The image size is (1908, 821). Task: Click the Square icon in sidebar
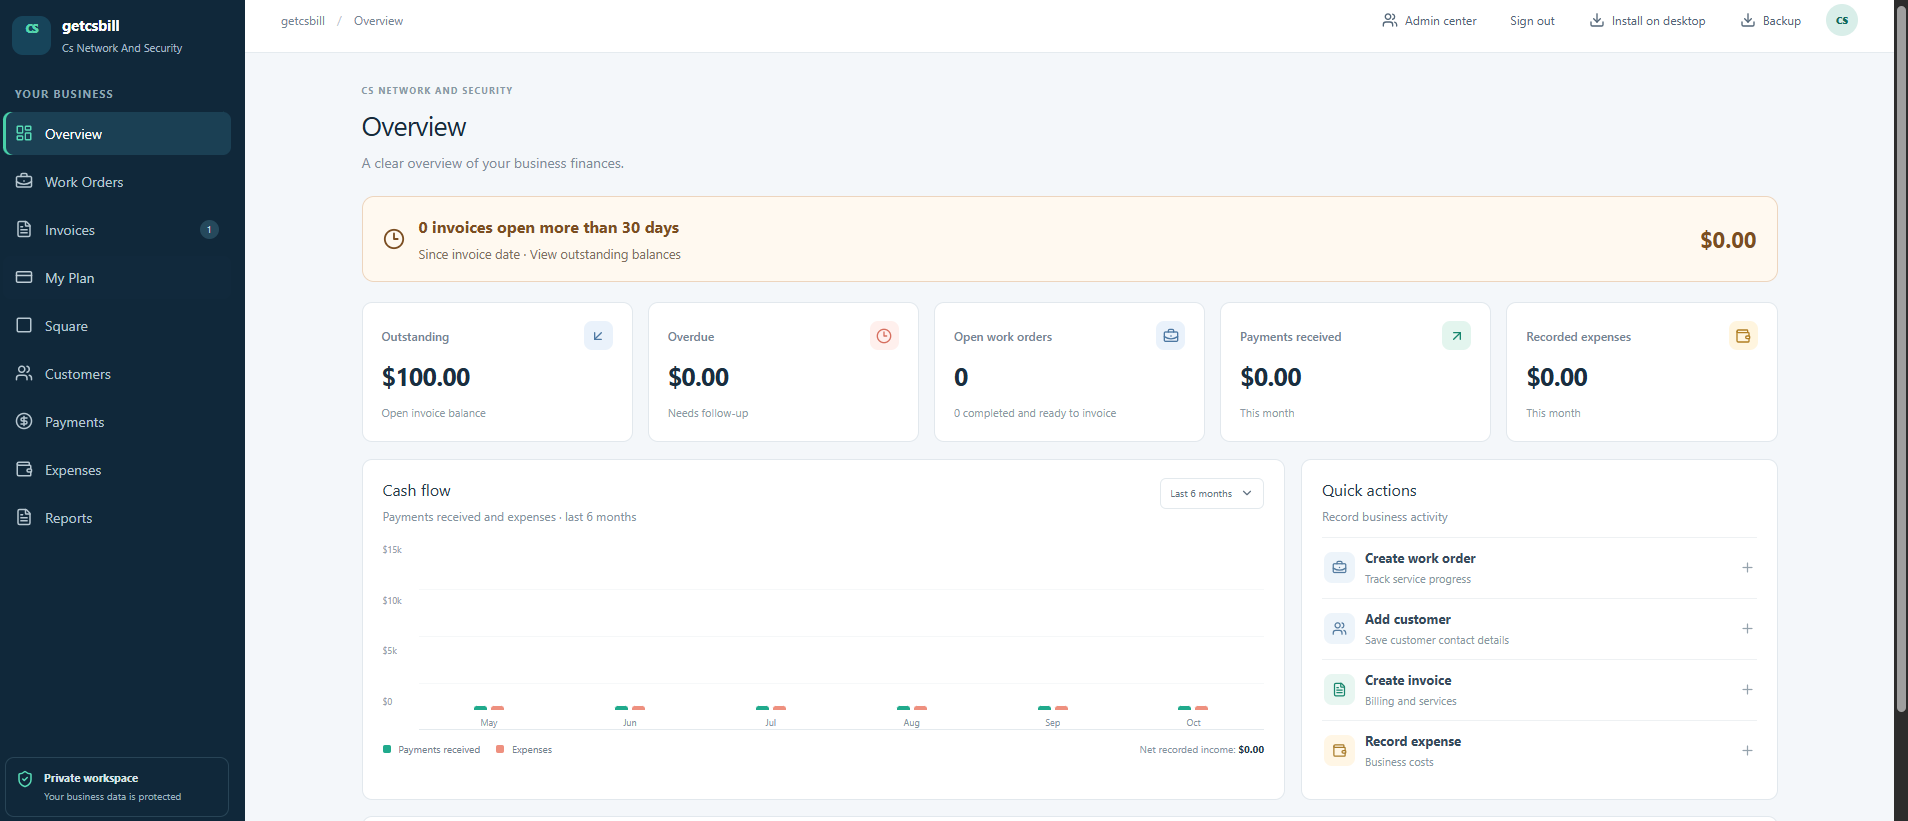tap(24, 325)
